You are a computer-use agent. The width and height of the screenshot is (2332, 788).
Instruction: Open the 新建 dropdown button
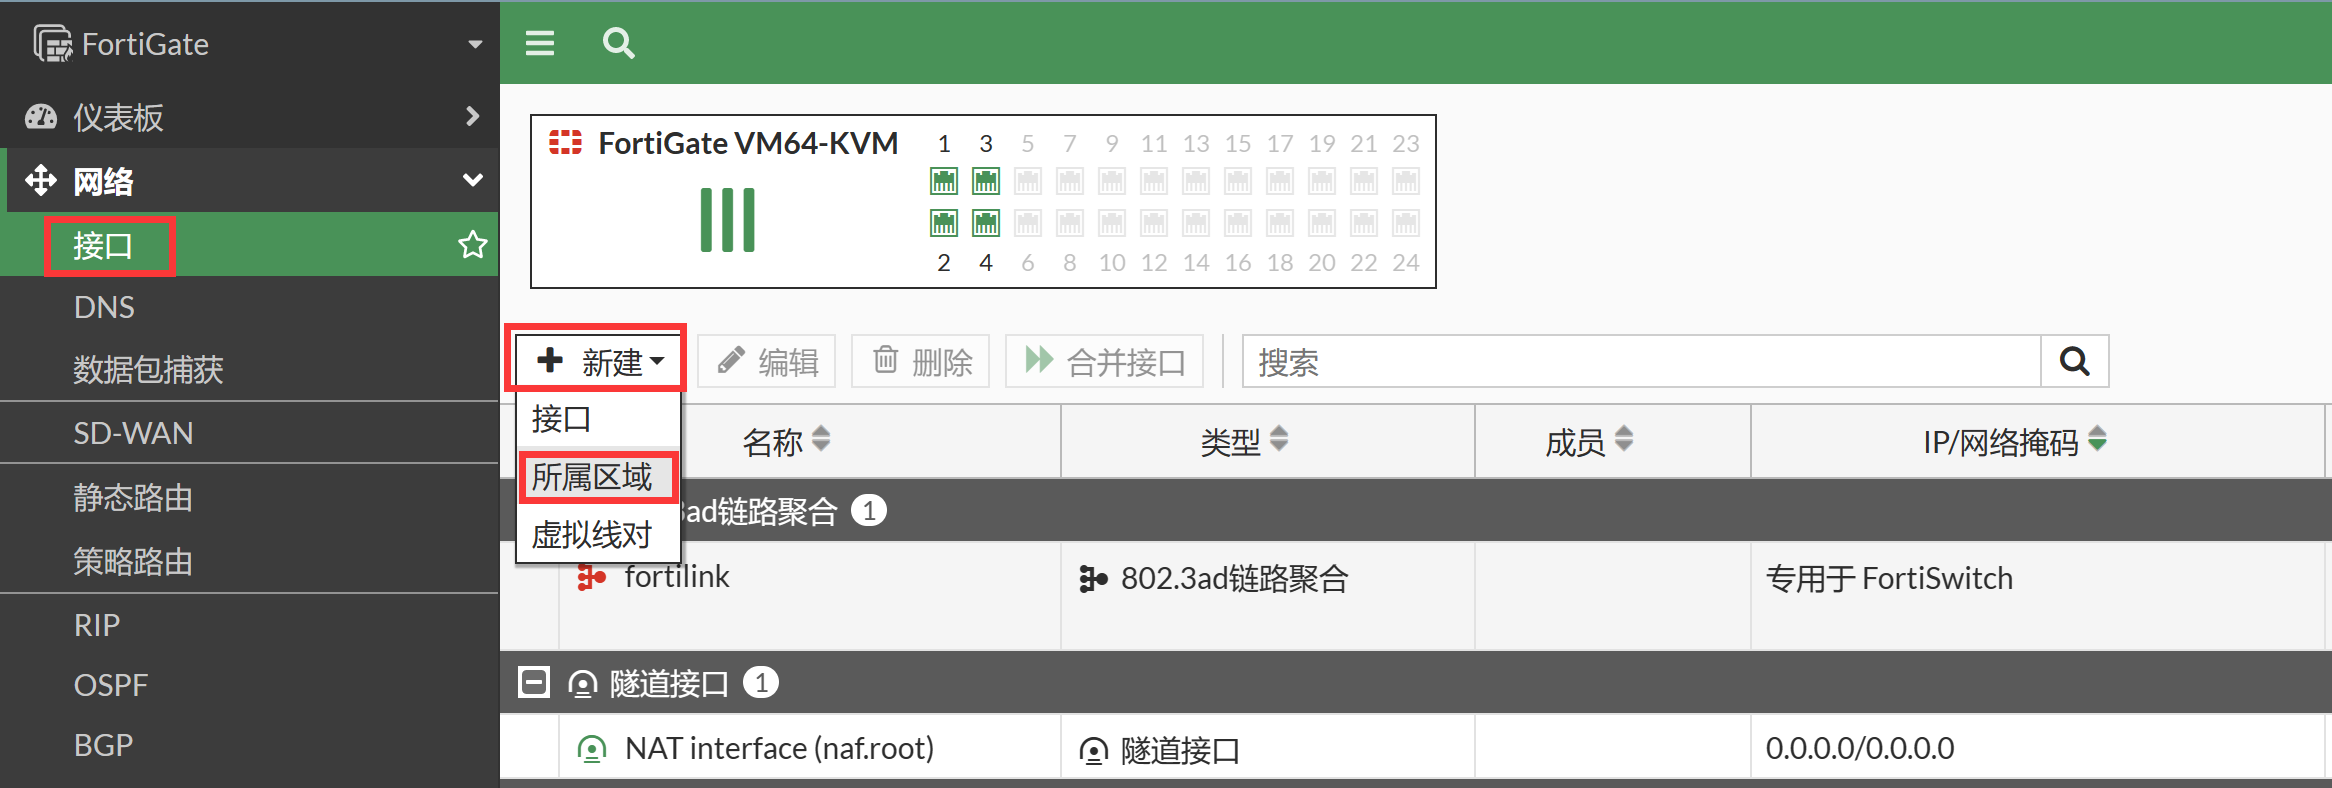click(x=598, y=361)
